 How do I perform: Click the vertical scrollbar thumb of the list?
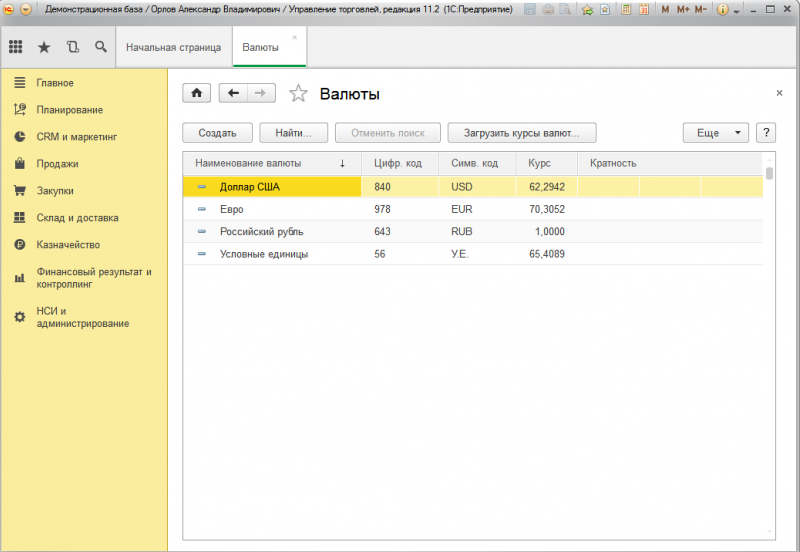769,173
